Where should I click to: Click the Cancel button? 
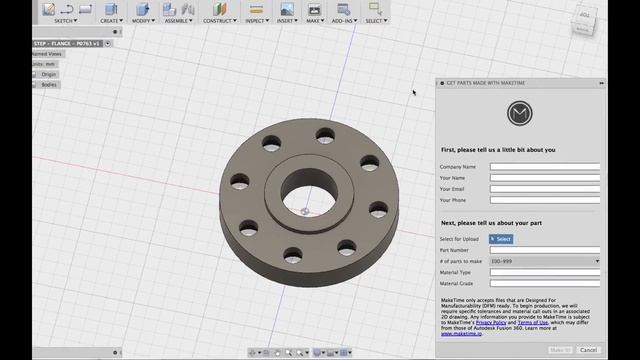tap(588, 350)
